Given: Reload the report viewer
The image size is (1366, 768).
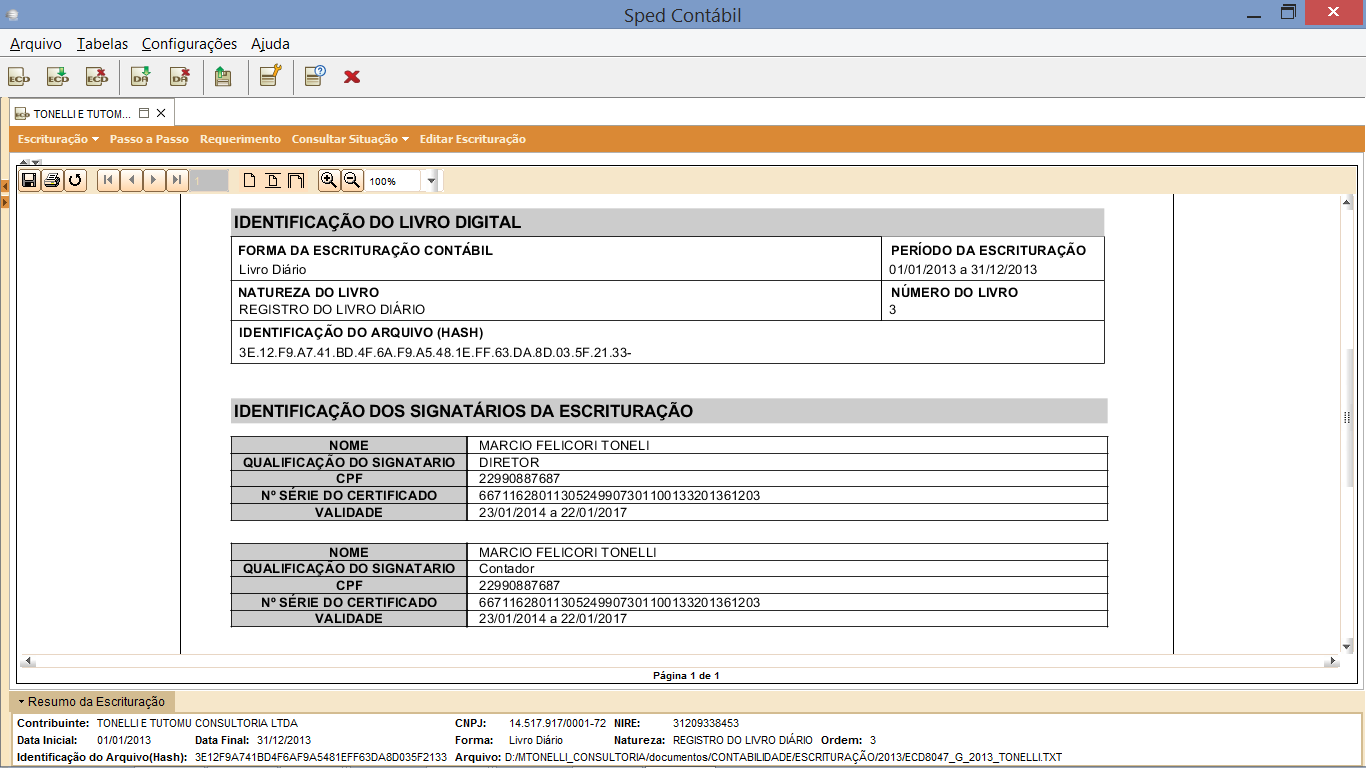Looking at the screenshot, I should (x=75, y=180).
